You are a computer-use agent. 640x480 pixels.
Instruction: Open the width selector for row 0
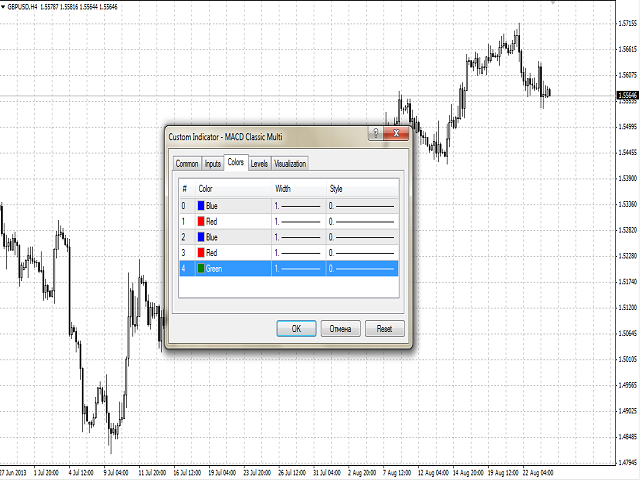click(299, 206)
